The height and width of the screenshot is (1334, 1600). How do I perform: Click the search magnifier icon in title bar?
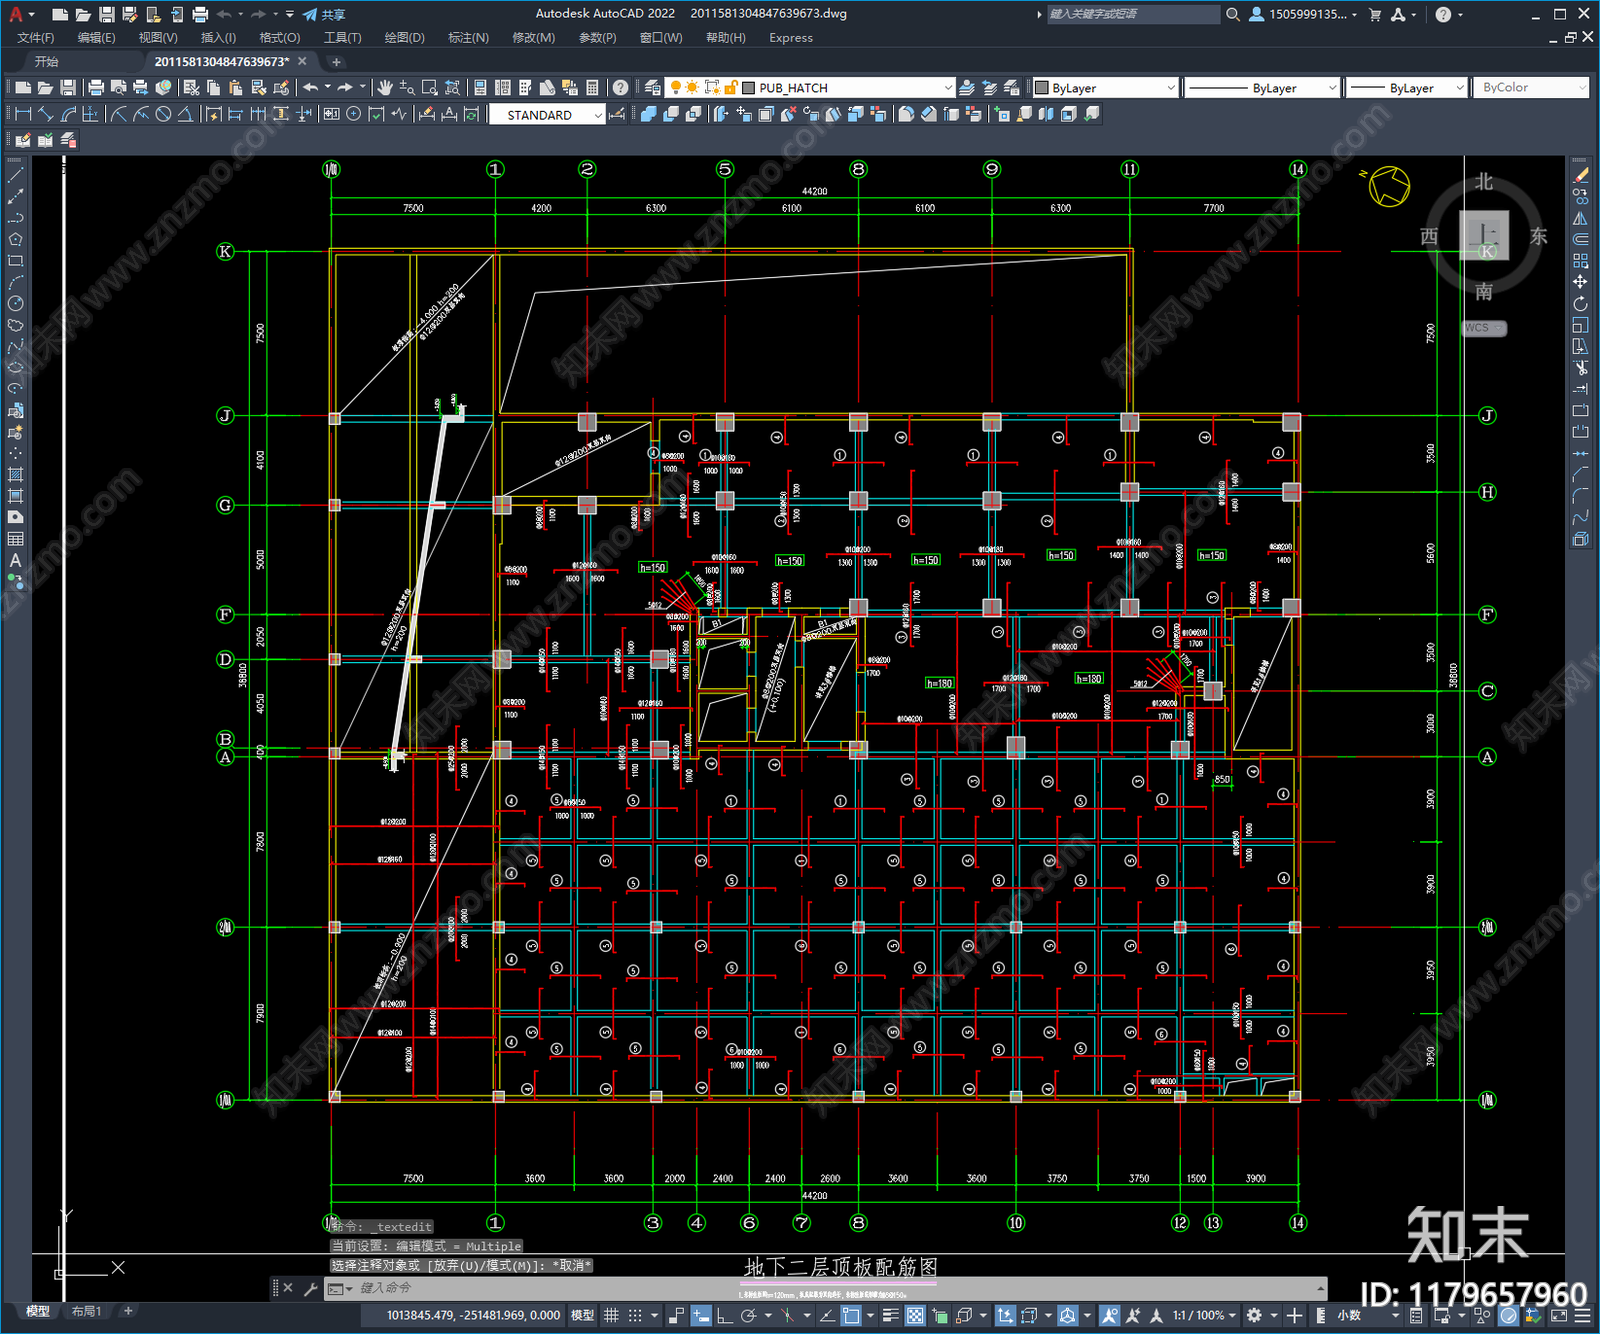point(1233,14)
